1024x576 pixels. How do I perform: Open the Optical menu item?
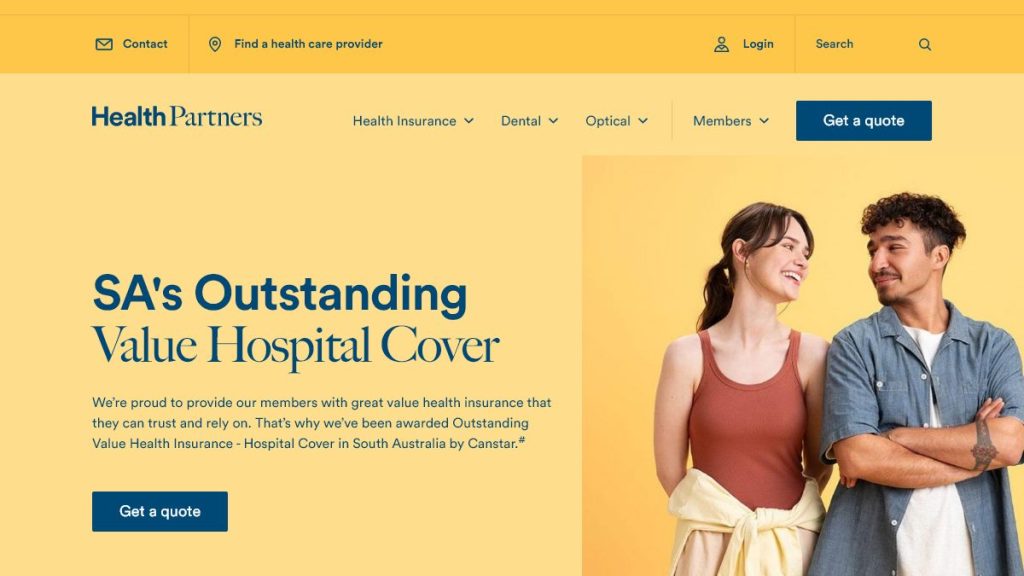[607, 121]
